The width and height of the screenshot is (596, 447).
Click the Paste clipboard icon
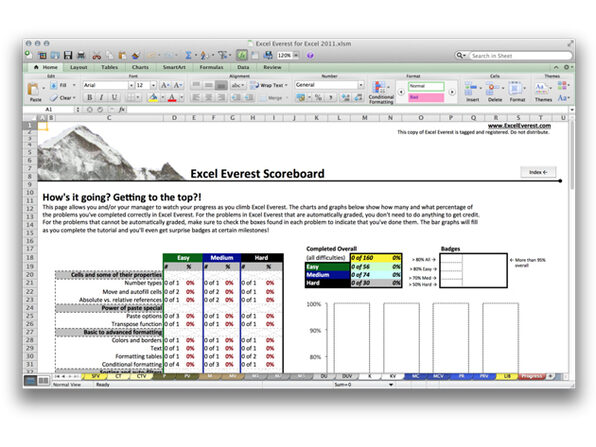click(35, 92)
